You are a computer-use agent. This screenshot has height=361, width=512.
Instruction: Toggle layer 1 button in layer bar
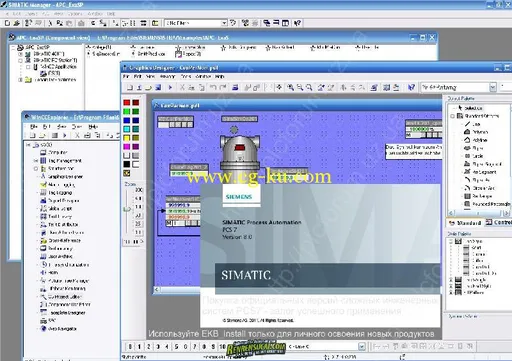pyautogui.click(x=139, y=347)
